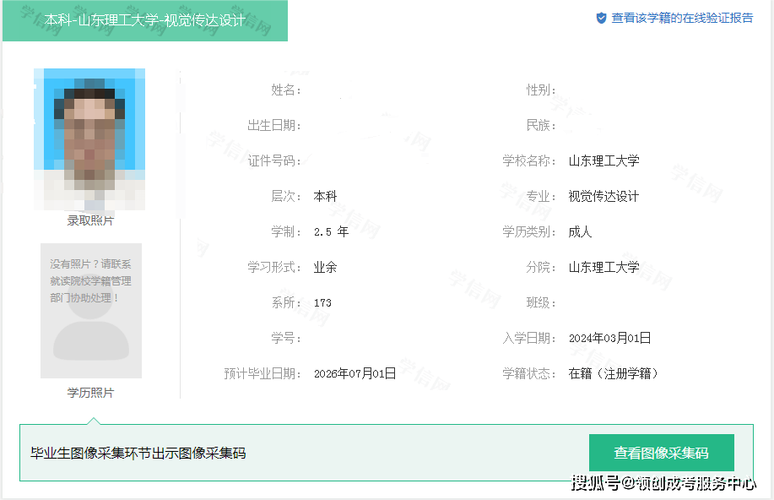
Task: Click the 性别 field label
Action: point(541,90)
